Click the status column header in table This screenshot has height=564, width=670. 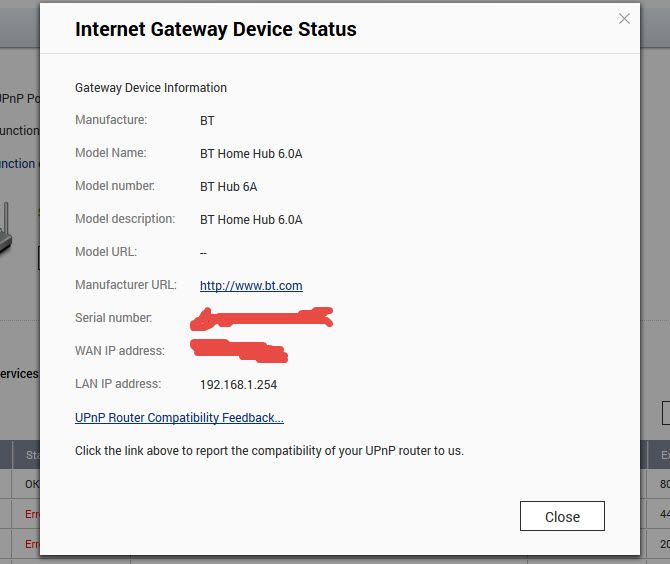point(32,456)
